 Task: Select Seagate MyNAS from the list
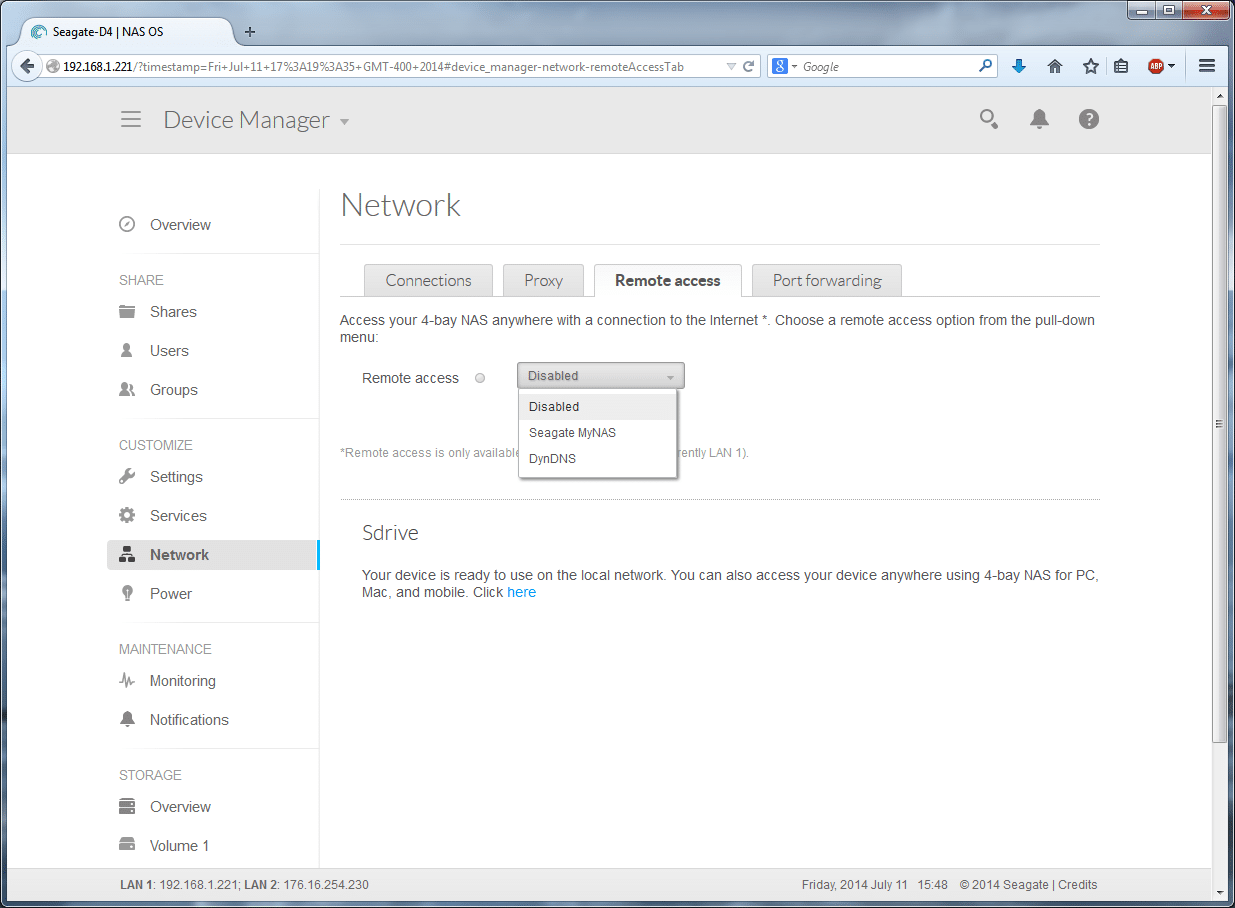(598, 433)
